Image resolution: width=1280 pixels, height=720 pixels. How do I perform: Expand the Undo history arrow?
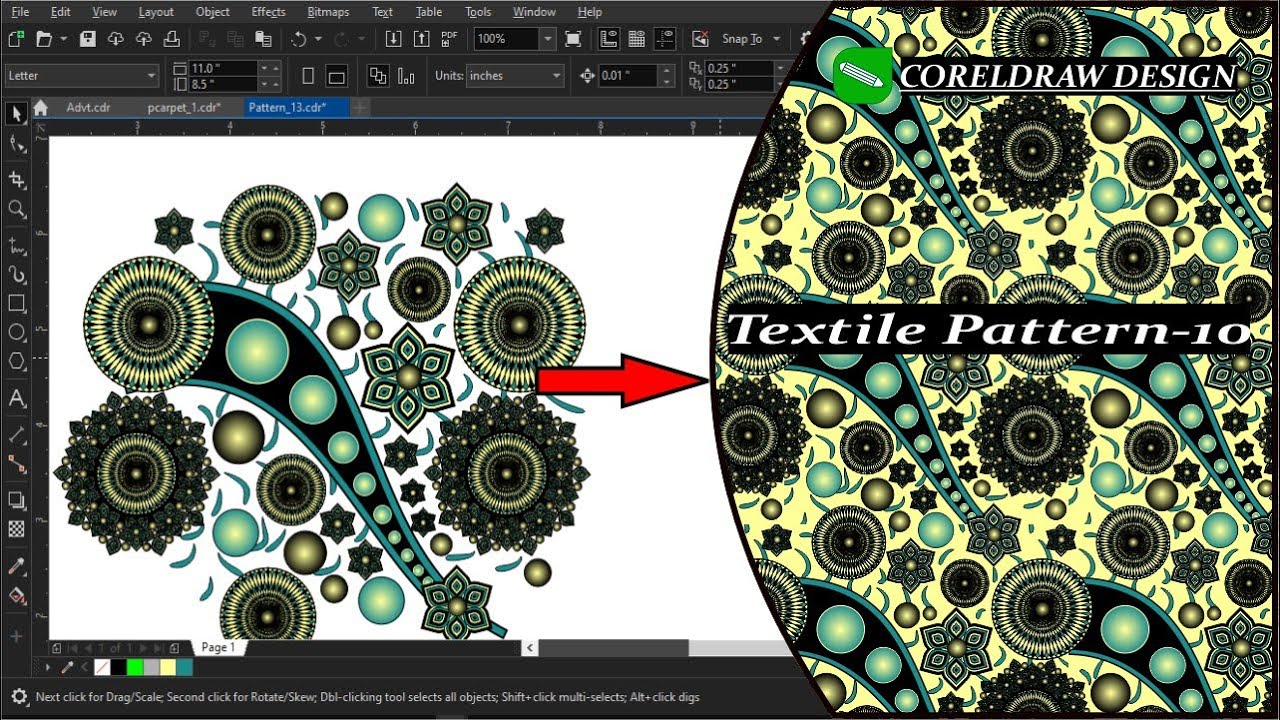coord(318,39)
